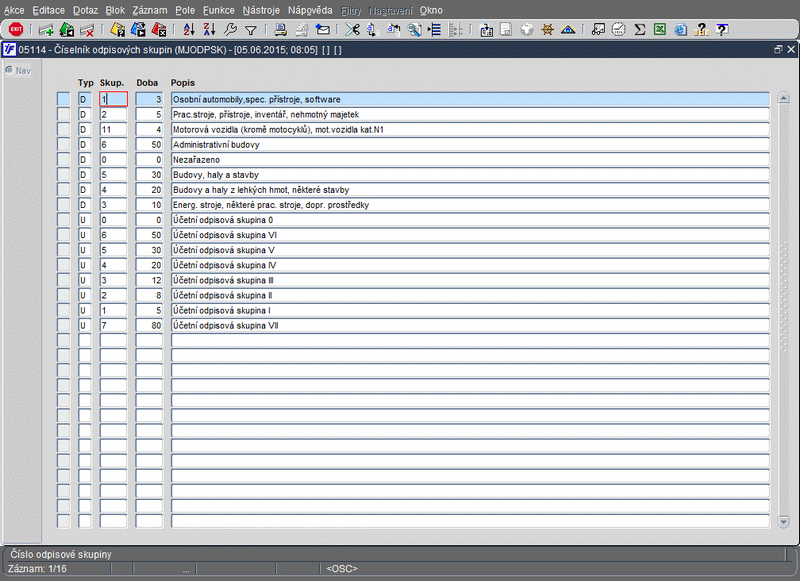Open the Záznam menu
This screenshot has height=581, width=800.
click(149, 10)
